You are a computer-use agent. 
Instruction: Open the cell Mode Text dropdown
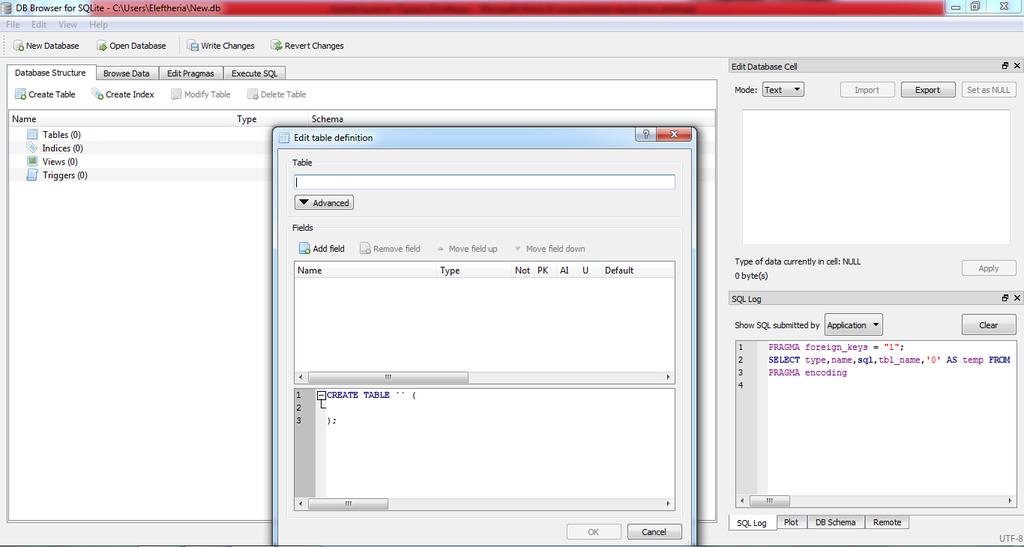click(783, 90)
